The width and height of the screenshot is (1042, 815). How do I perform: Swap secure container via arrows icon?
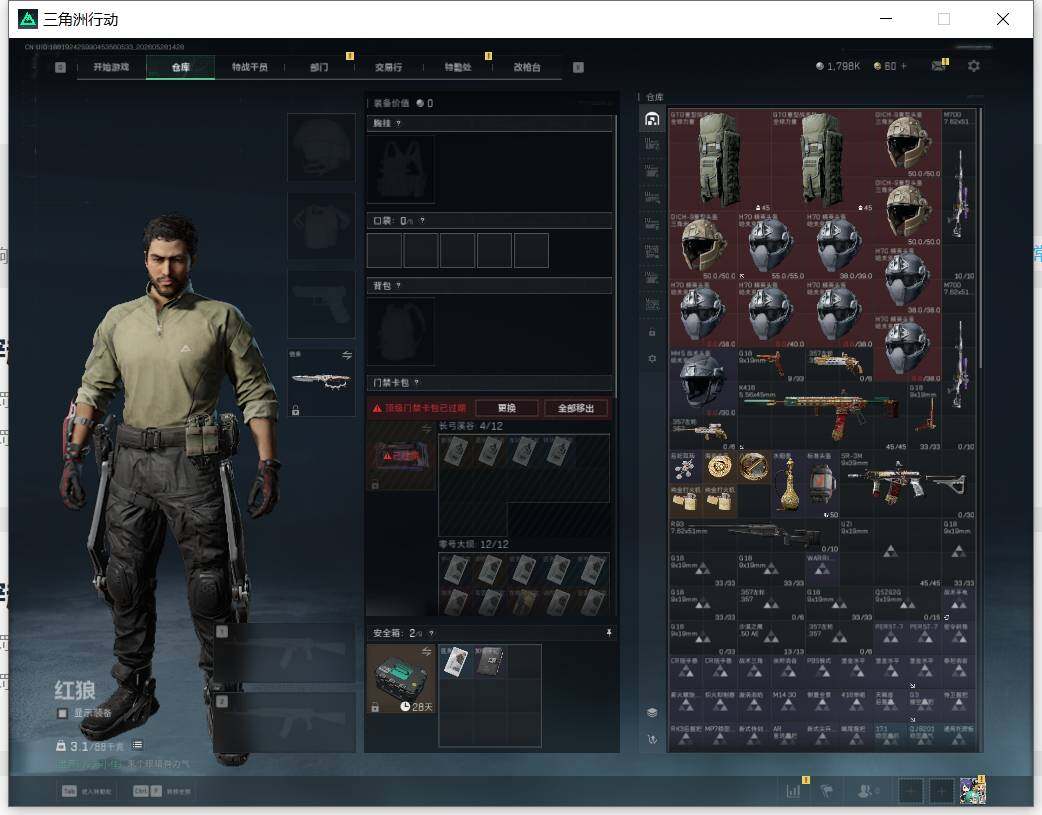[x=427, y=651]
